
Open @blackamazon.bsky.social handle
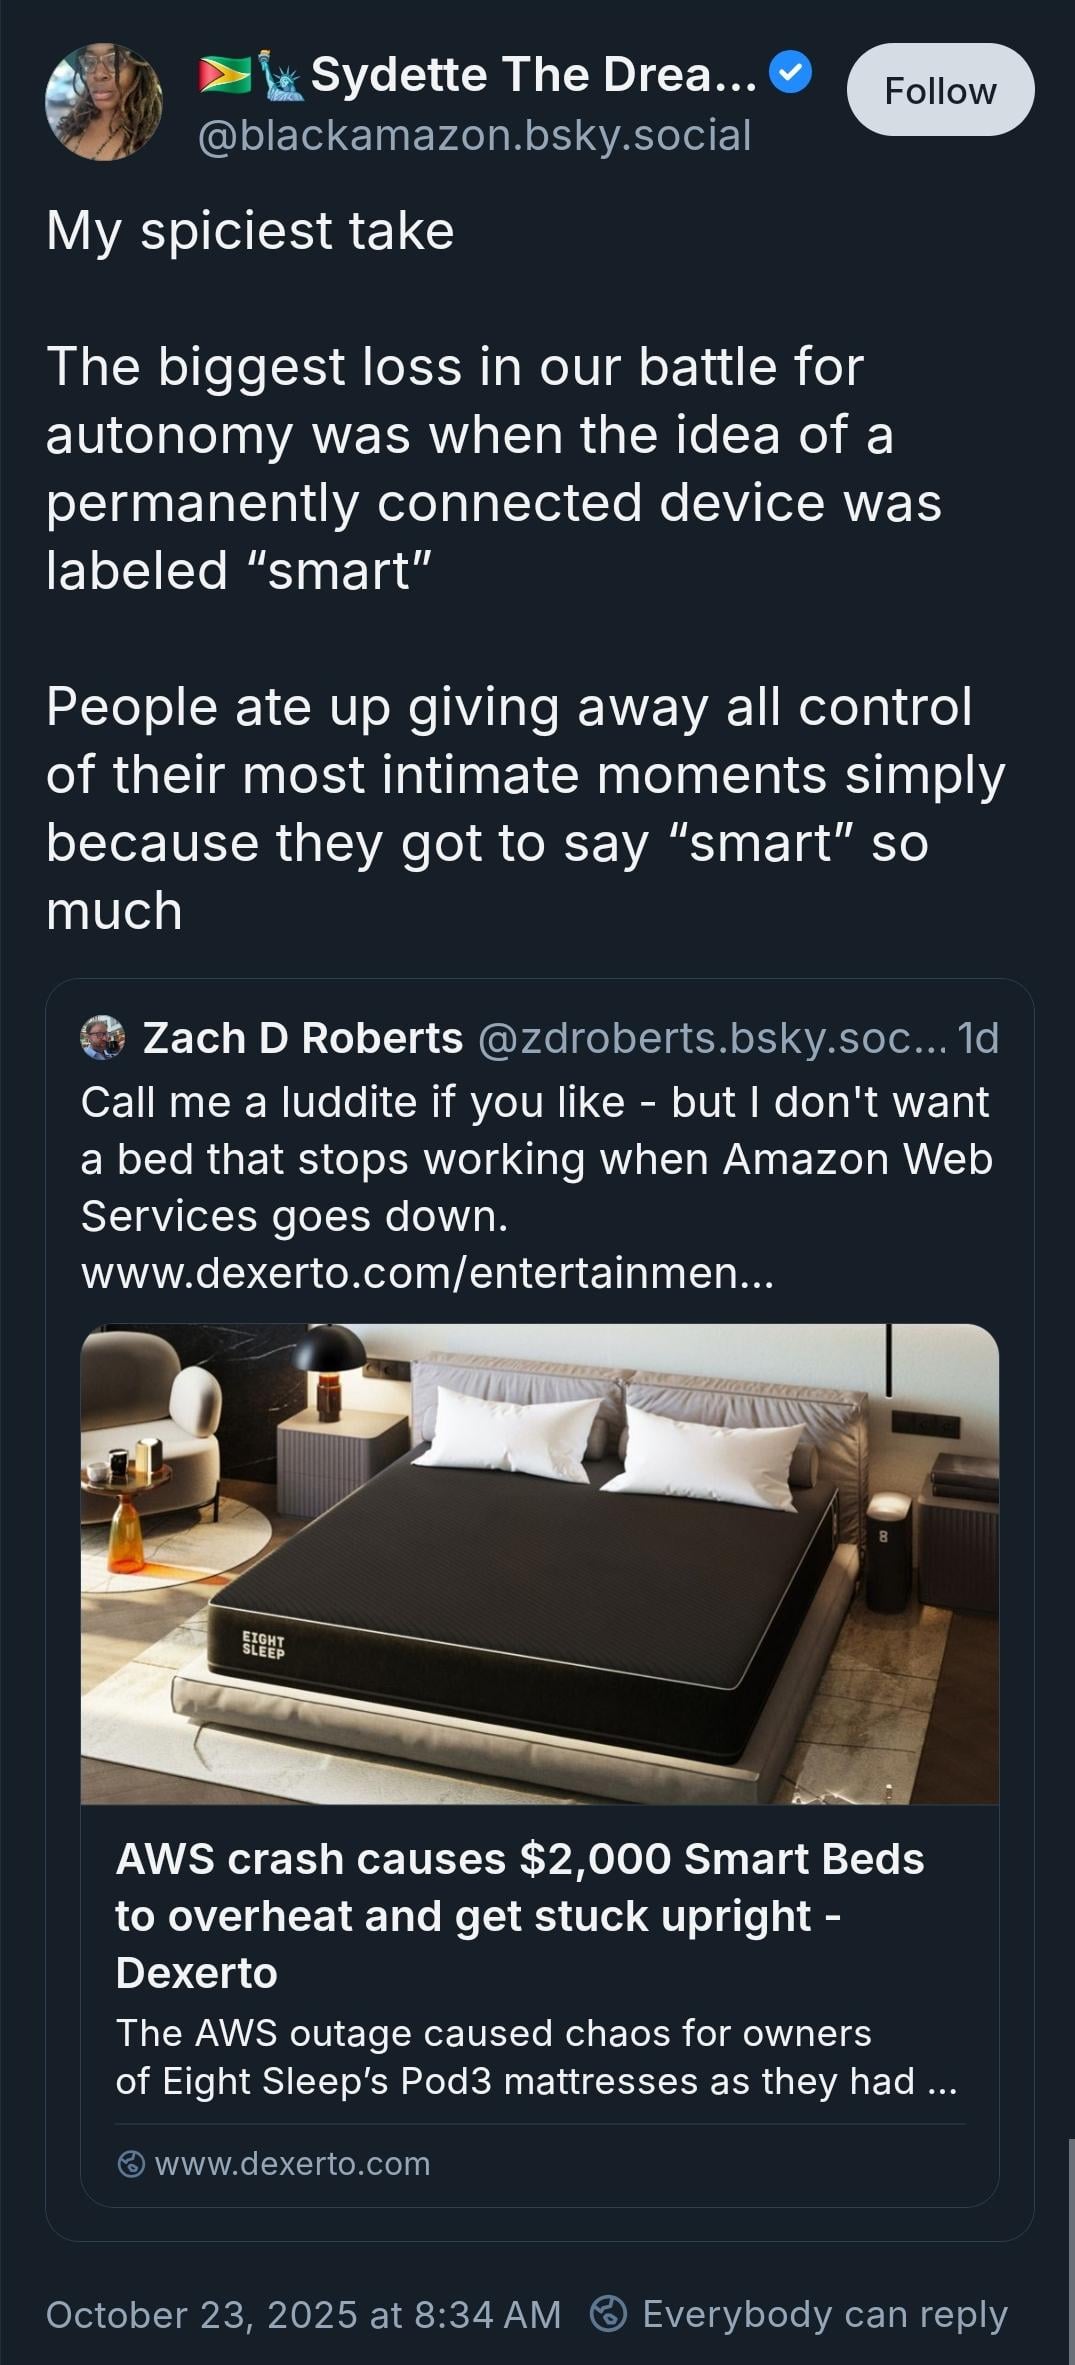(x=474, y=135)
